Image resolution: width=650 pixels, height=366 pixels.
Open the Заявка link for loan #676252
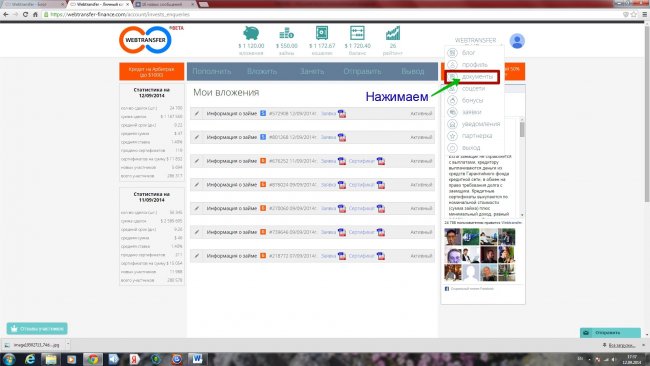point(328,161)
